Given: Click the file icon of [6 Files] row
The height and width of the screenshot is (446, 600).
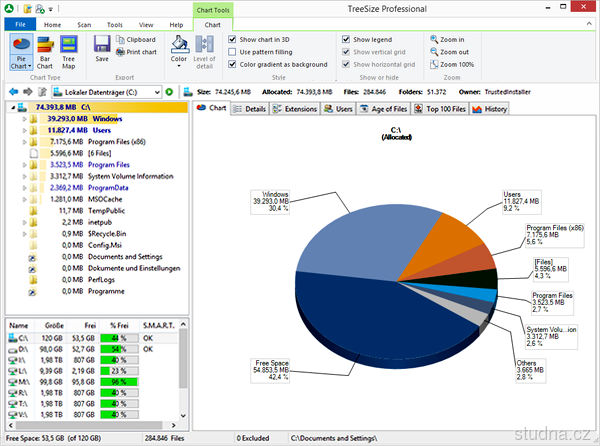Looking at the screenshot, I should coord(34,153).
